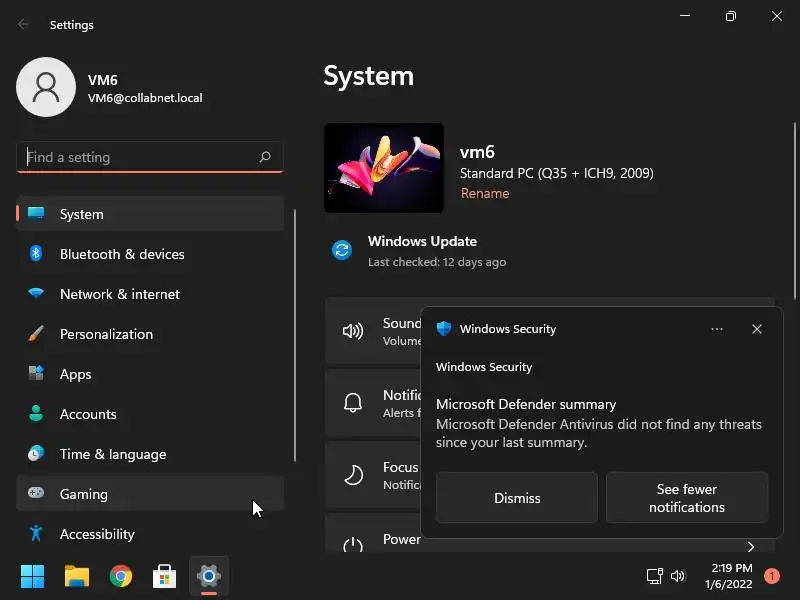800x600 pixels.
Task: Expand Power row with chevron arrow
Action: tap(751, 547)
